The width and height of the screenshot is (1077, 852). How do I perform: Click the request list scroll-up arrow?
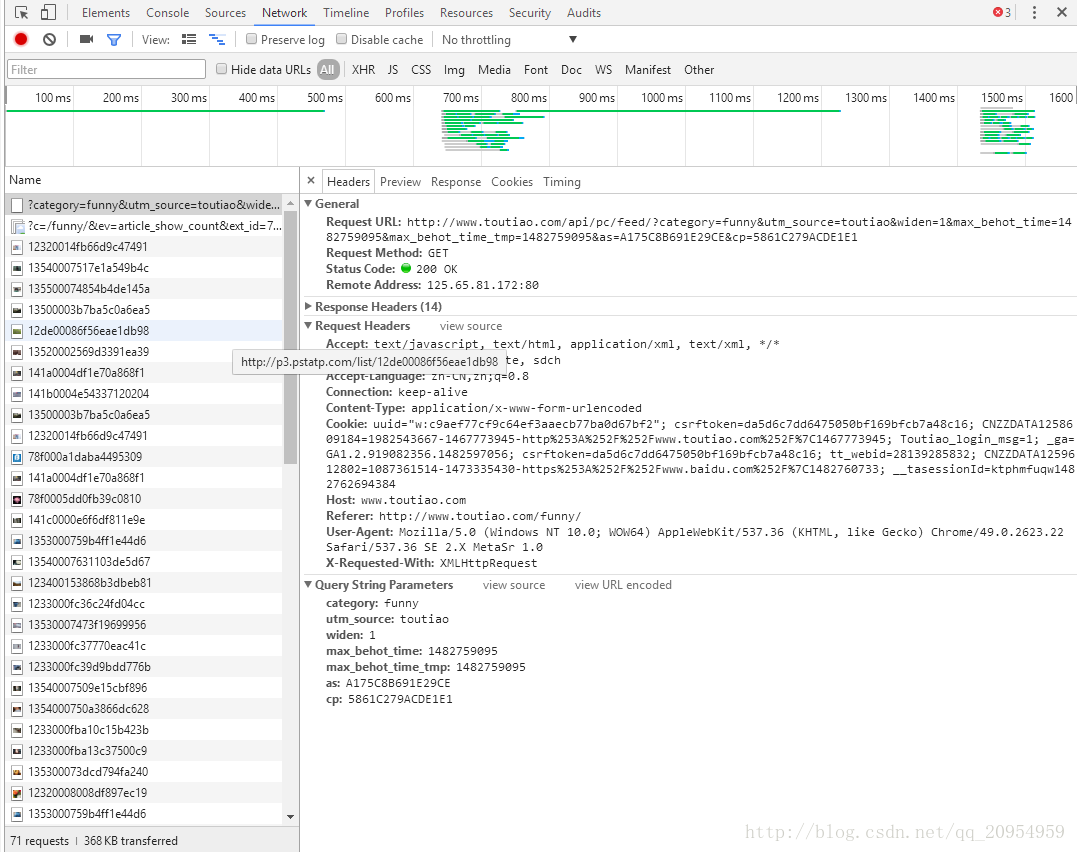[x=291, y=203]
